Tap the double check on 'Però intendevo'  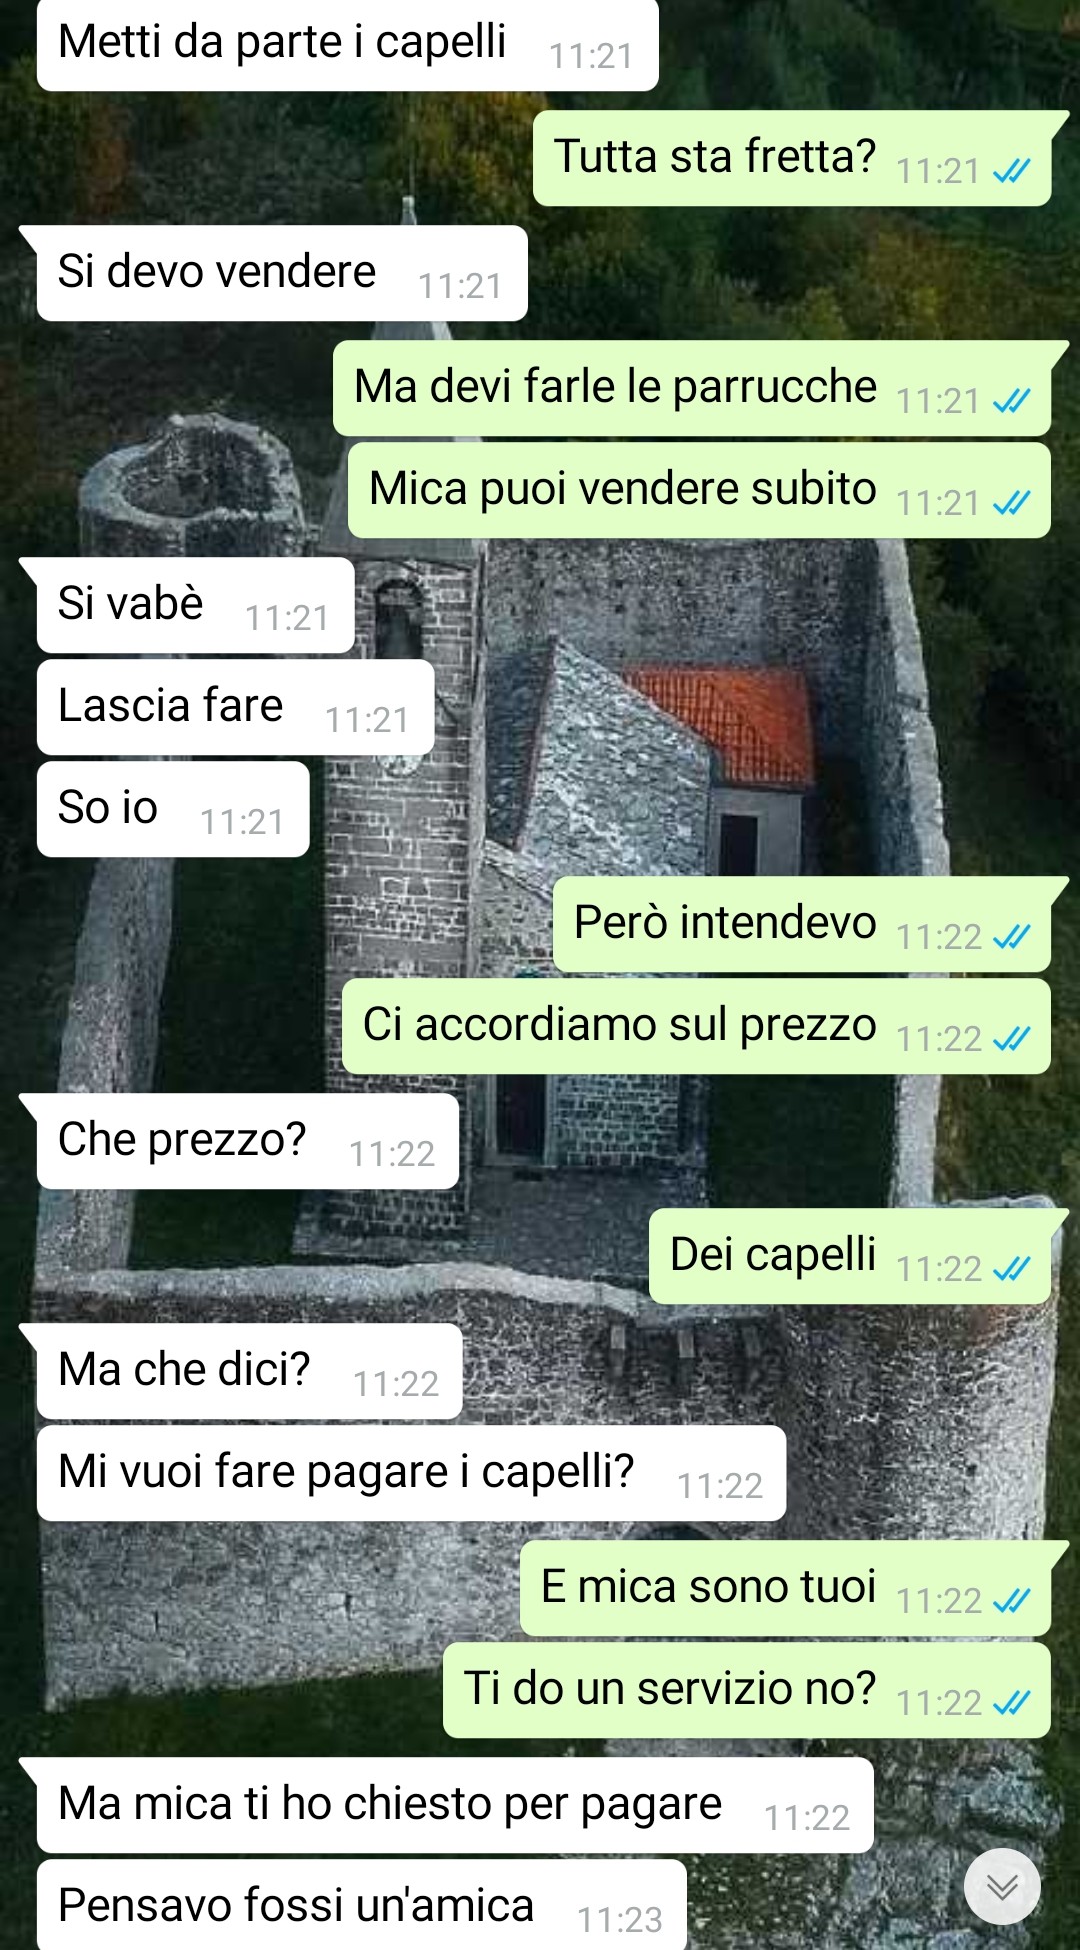click(x=1011, y=937)
